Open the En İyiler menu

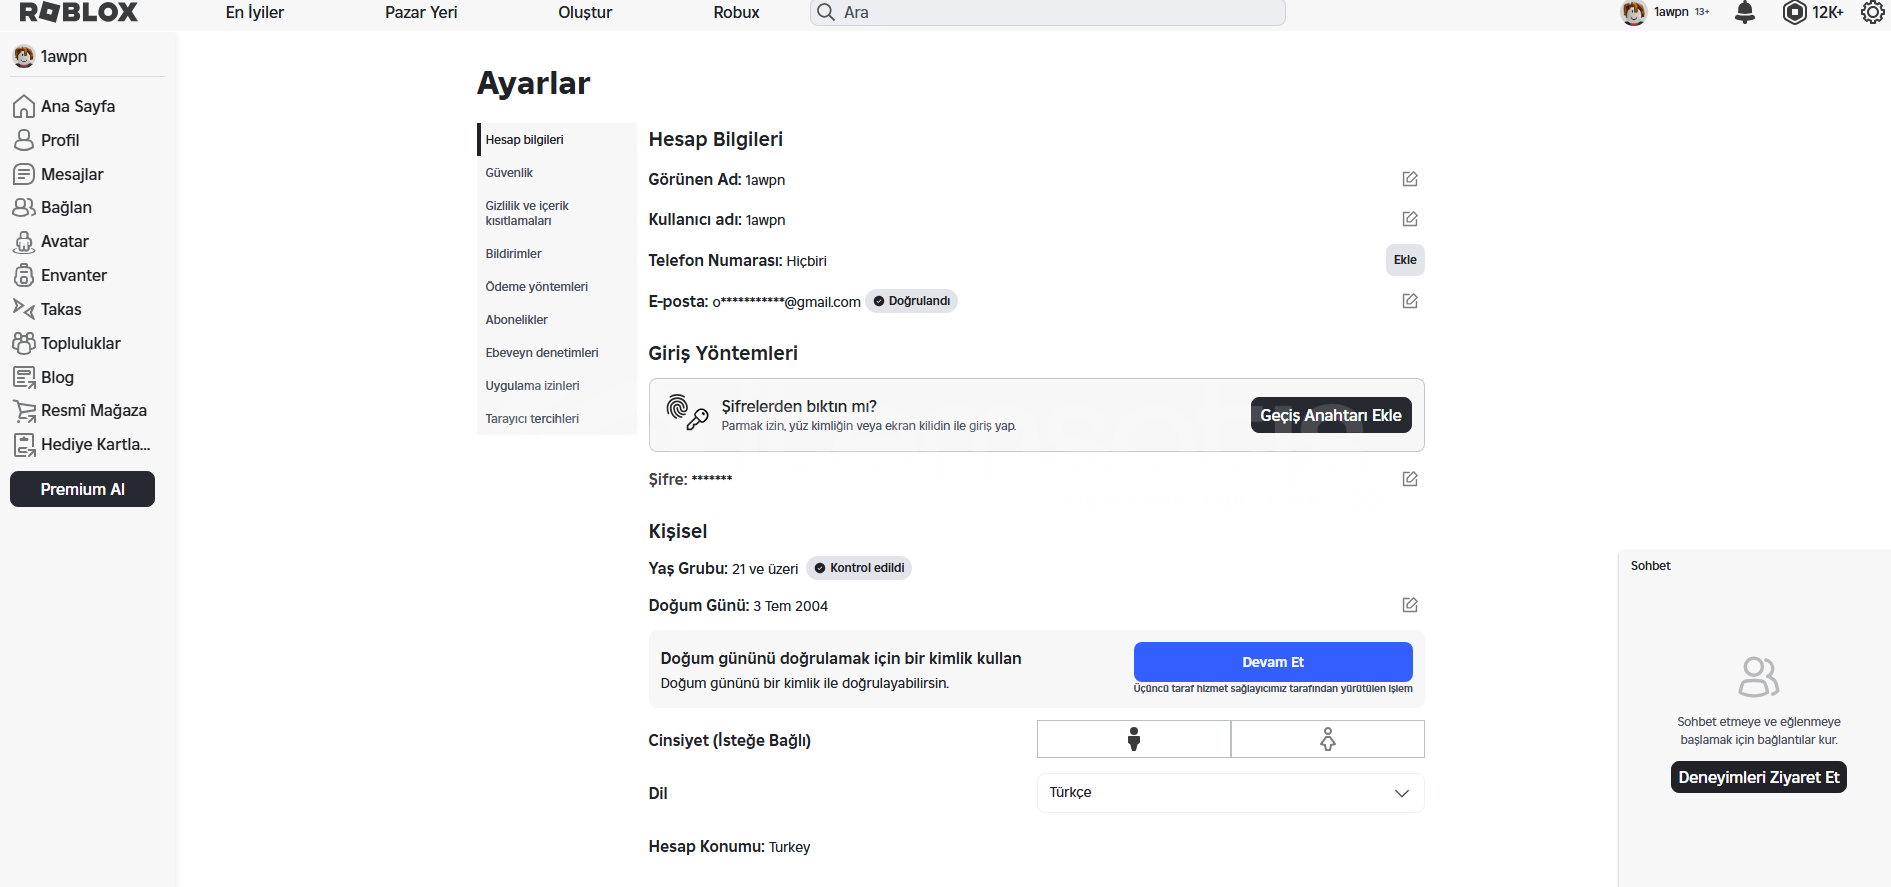coord(255,12)
